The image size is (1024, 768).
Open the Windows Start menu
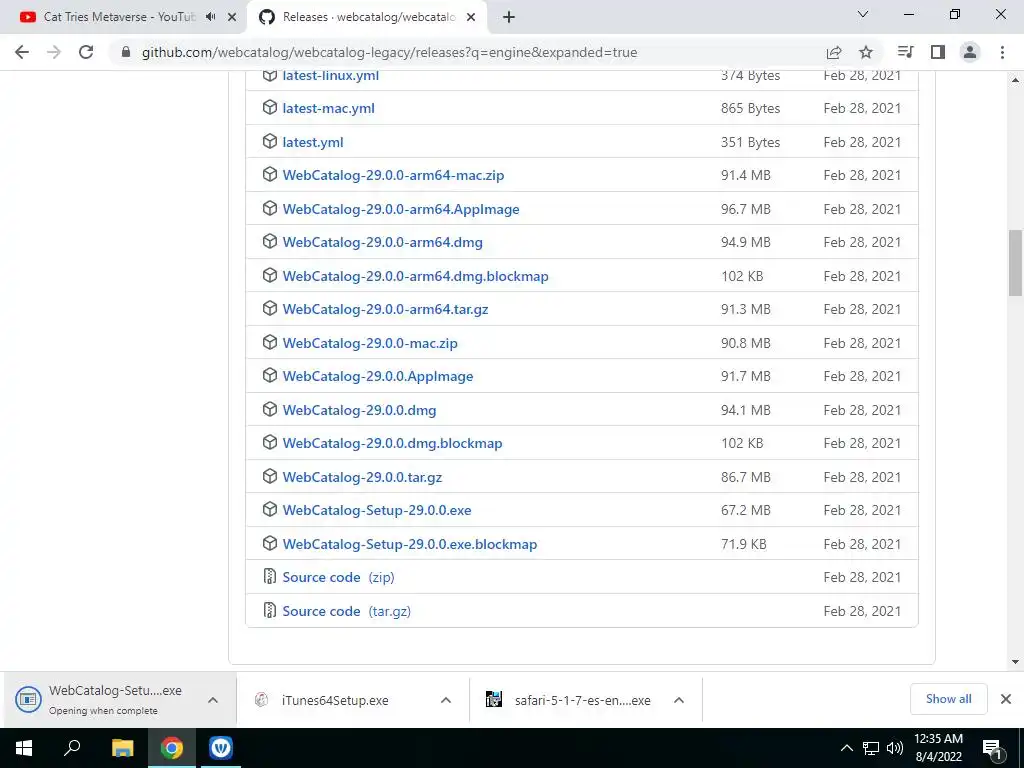(24, 748)
